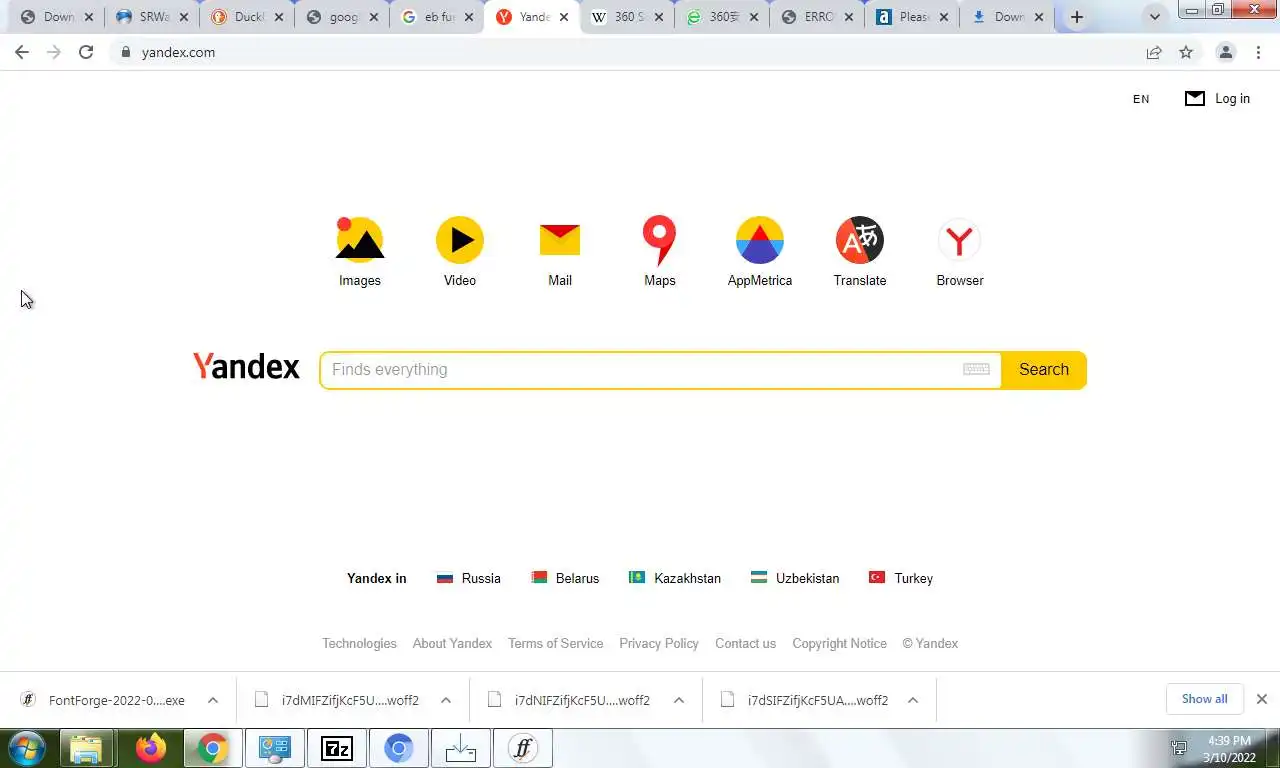The width and height of the screenshot is (1280, 768).
Task: Open the Privacy Policy link
Action: [x=659, y=643]
